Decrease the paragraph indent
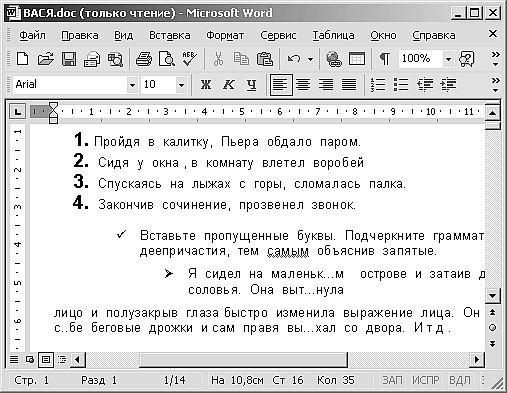This screenshot has height=393, width=507. tap(425, 85)
